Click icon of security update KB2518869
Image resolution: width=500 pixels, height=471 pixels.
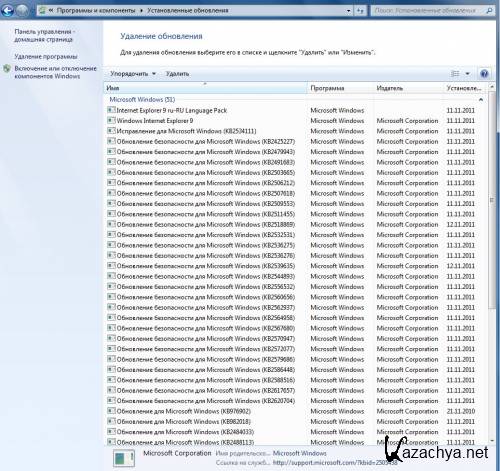click(111, 224)
